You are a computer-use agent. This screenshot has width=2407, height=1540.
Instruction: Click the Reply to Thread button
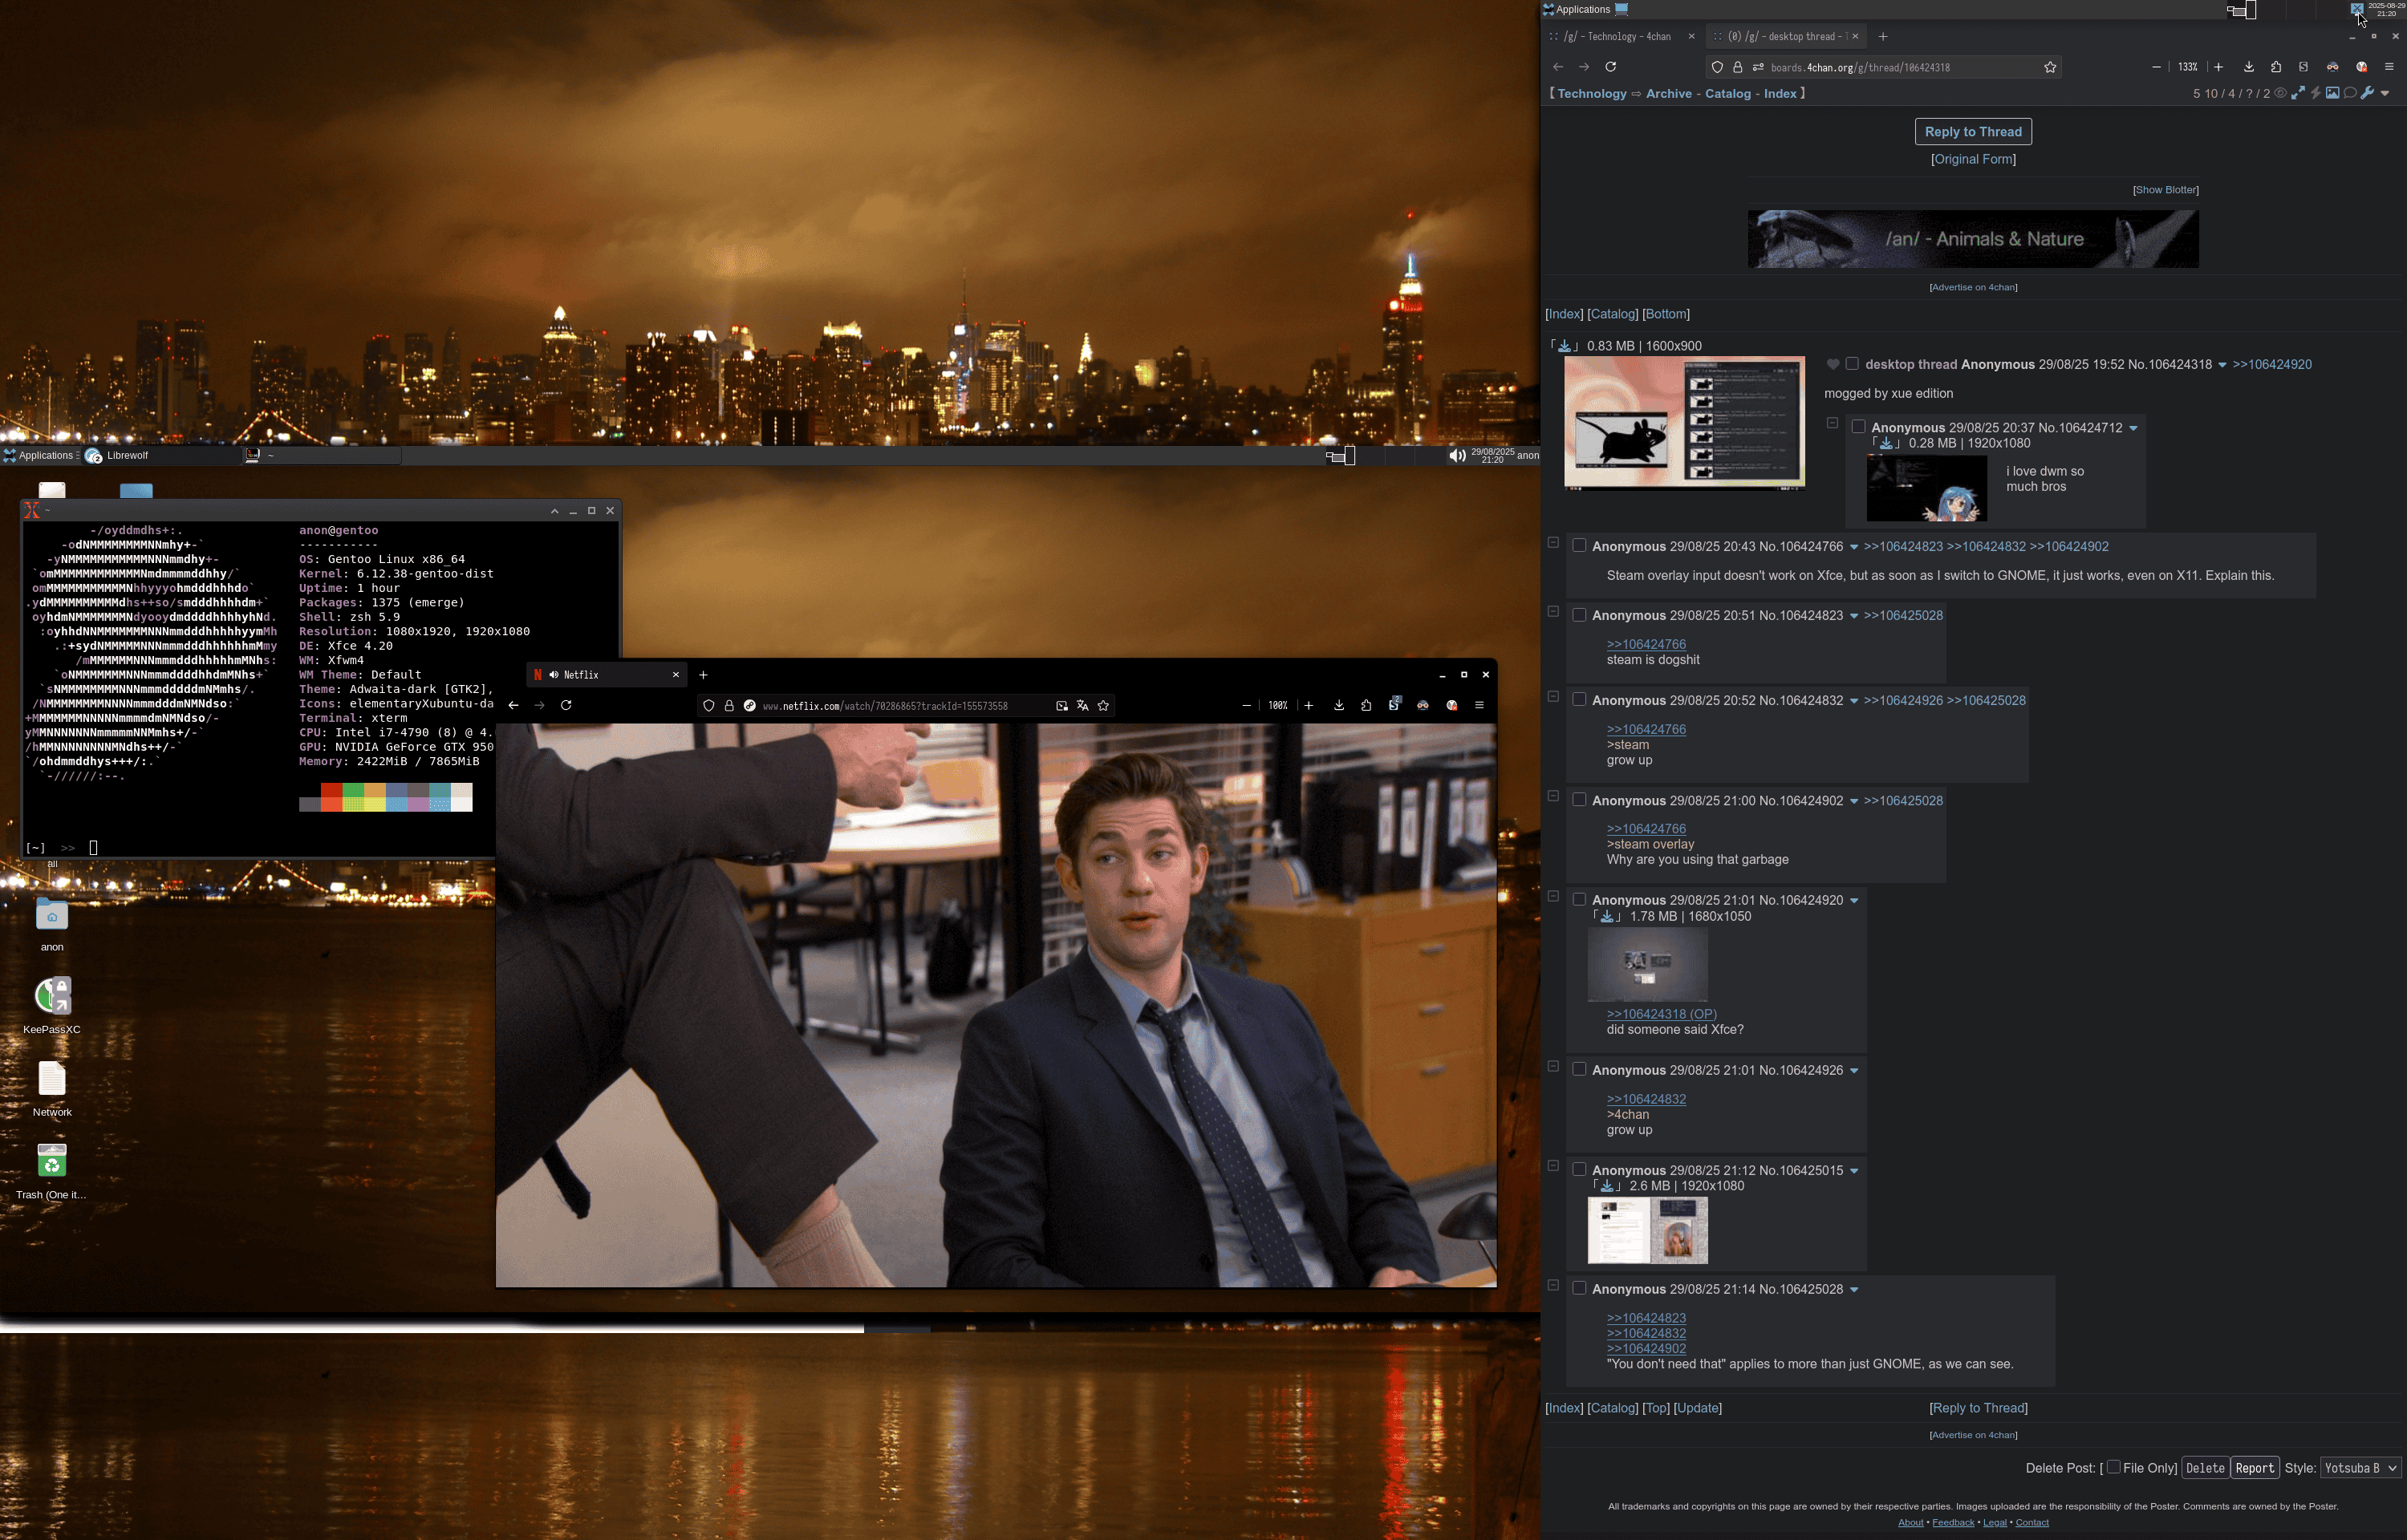[x=1972, y=132]
